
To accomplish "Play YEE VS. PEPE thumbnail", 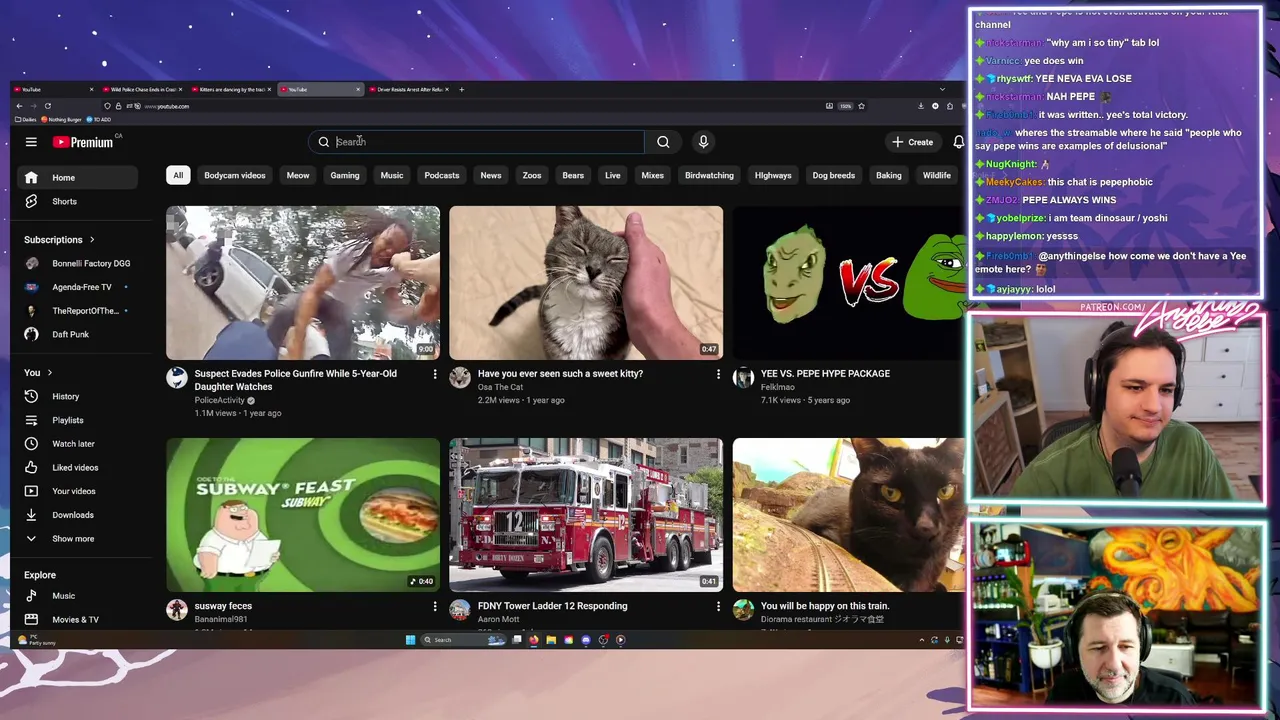I will pyautogui.click(x=848, y=283).
